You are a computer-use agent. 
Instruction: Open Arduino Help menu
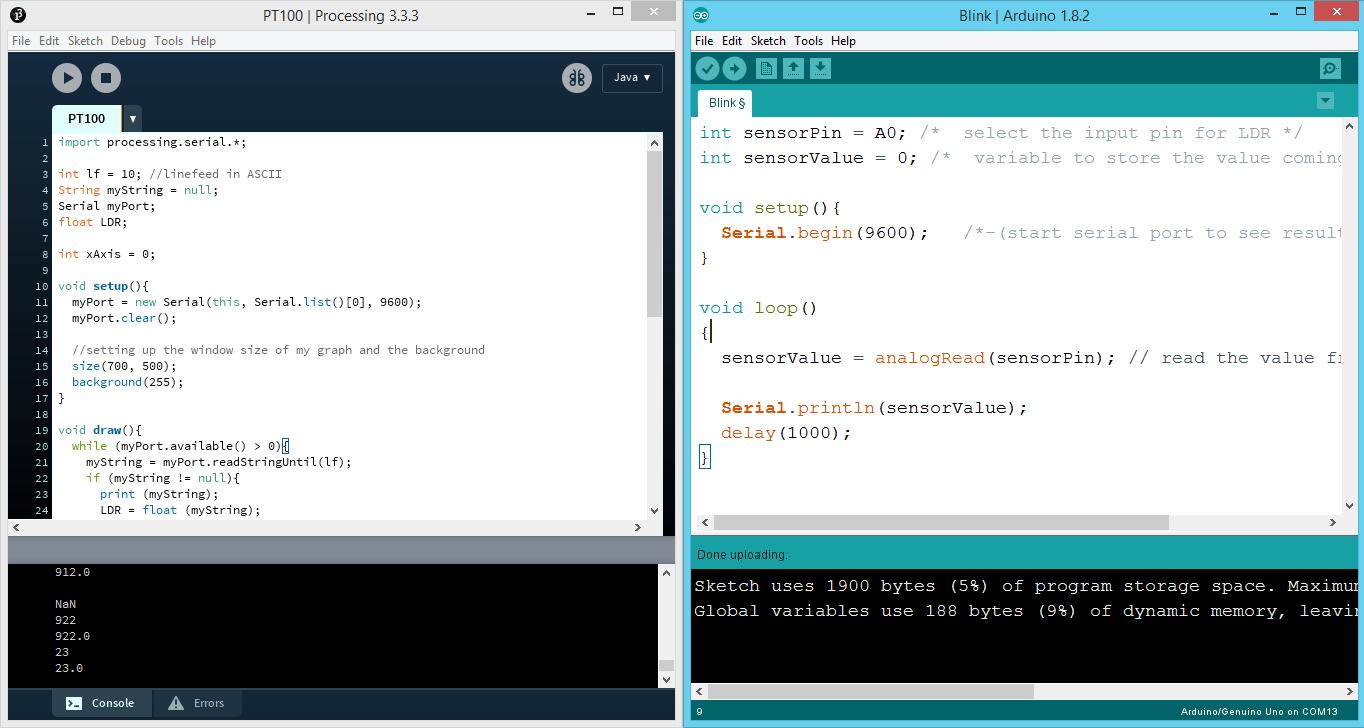[x=843, y=41]
